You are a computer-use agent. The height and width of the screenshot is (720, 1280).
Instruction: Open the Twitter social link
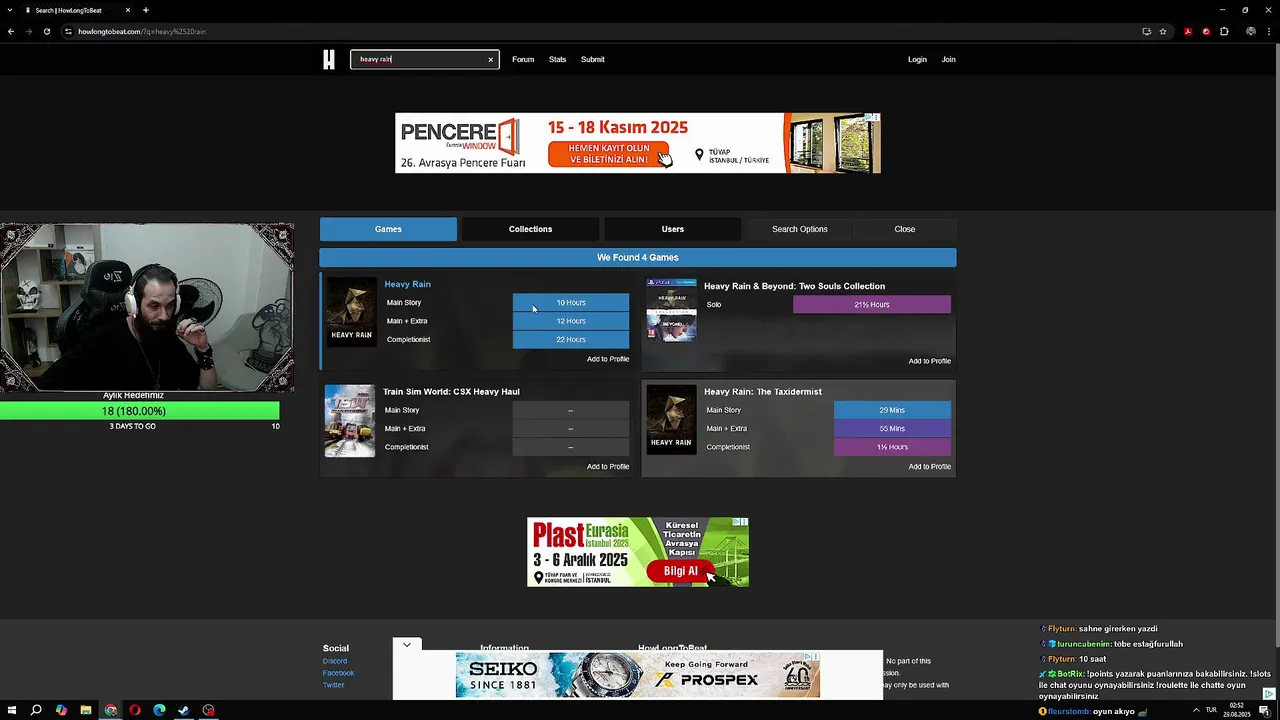click(x=334, y=685)
